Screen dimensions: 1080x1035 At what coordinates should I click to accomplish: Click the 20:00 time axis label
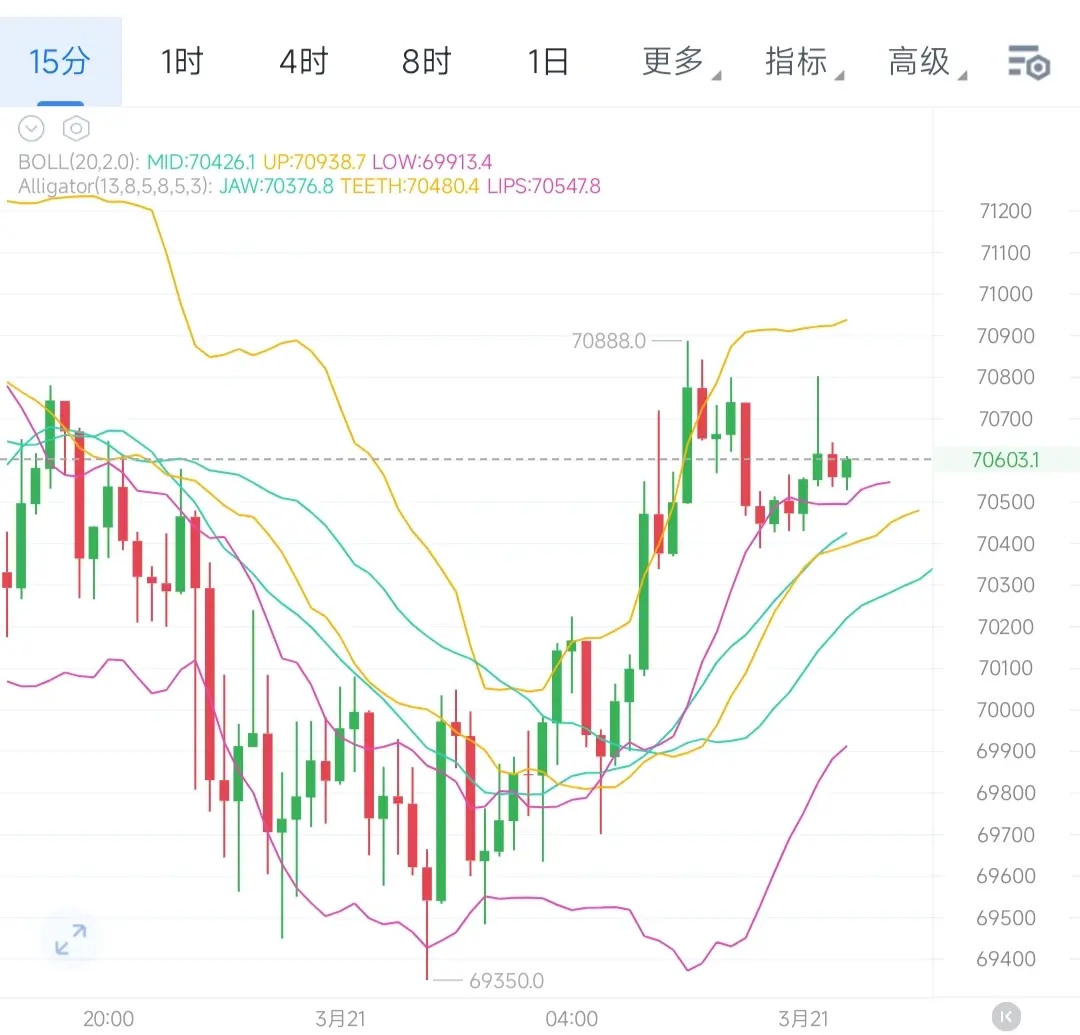coord(108,1018)
